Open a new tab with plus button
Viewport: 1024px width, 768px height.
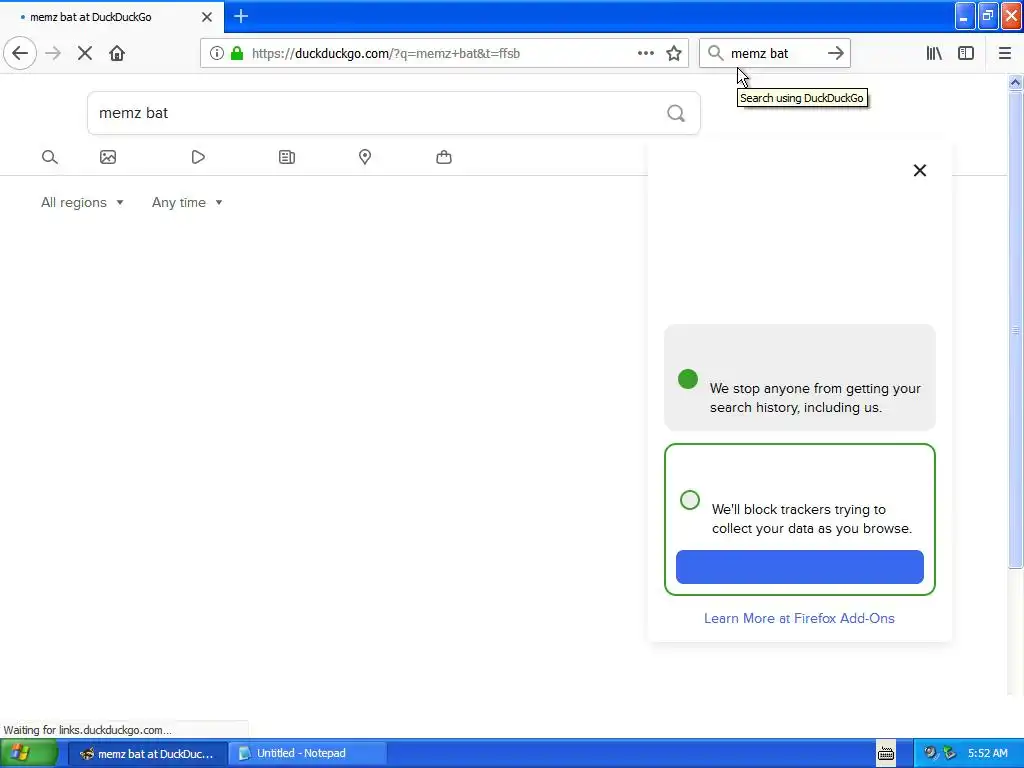[241, 16]
